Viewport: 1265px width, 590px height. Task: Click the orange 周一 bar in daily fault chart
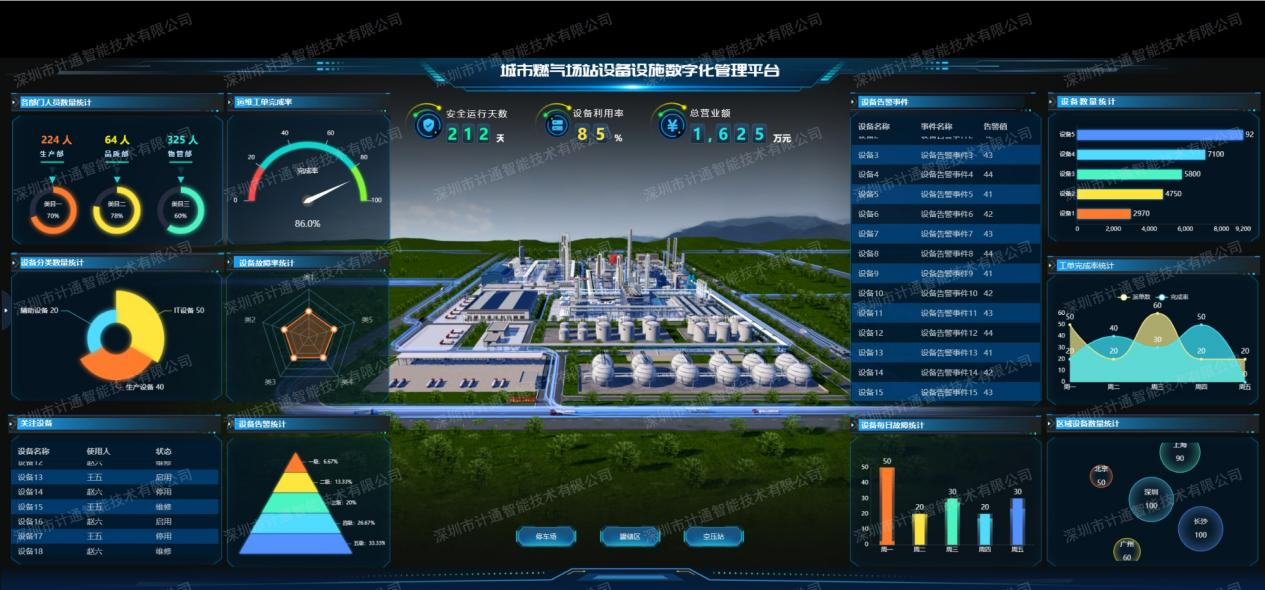coord(886,505)
